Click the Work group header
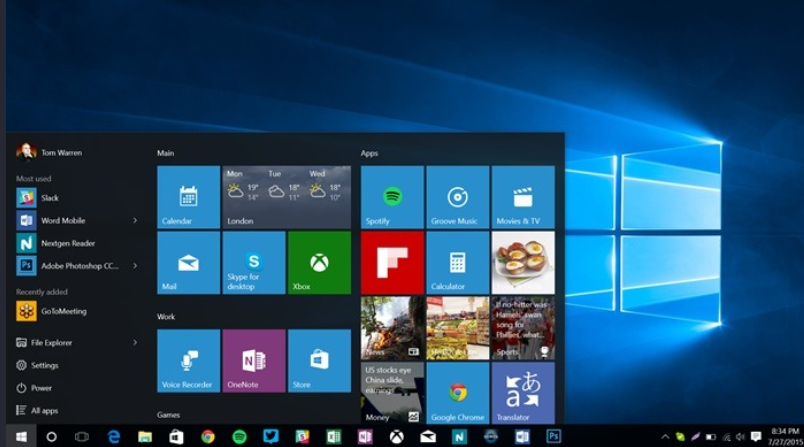This screenshot has width=804, height=447. [x=166, y=317]
